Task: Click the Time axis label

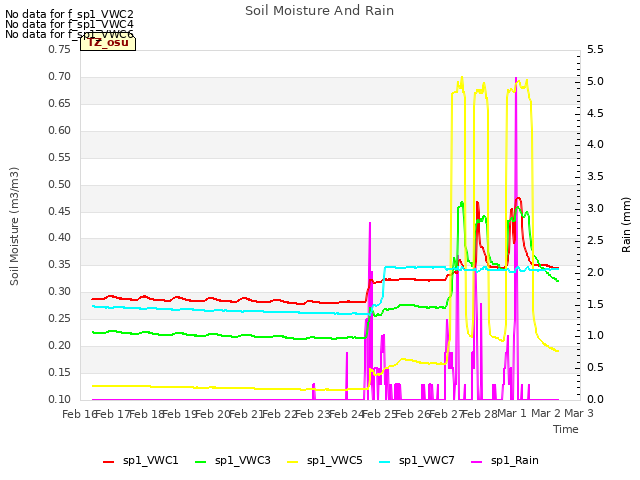Action: tap(566, 429)
